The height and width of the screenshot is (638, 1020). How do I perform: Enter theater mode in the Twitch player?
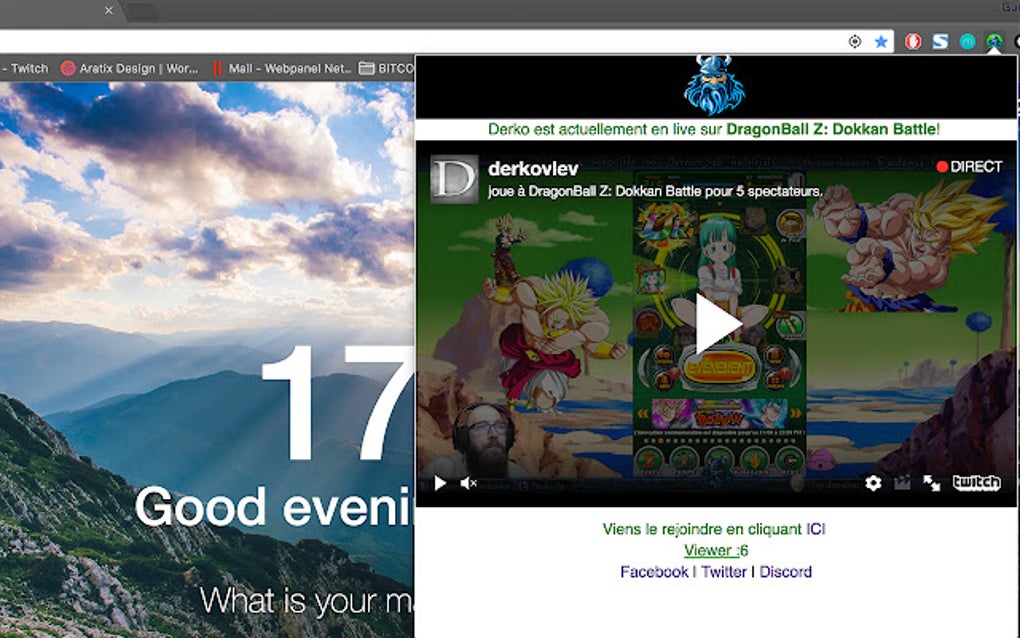pyautogui.click(x=903, y=482)
